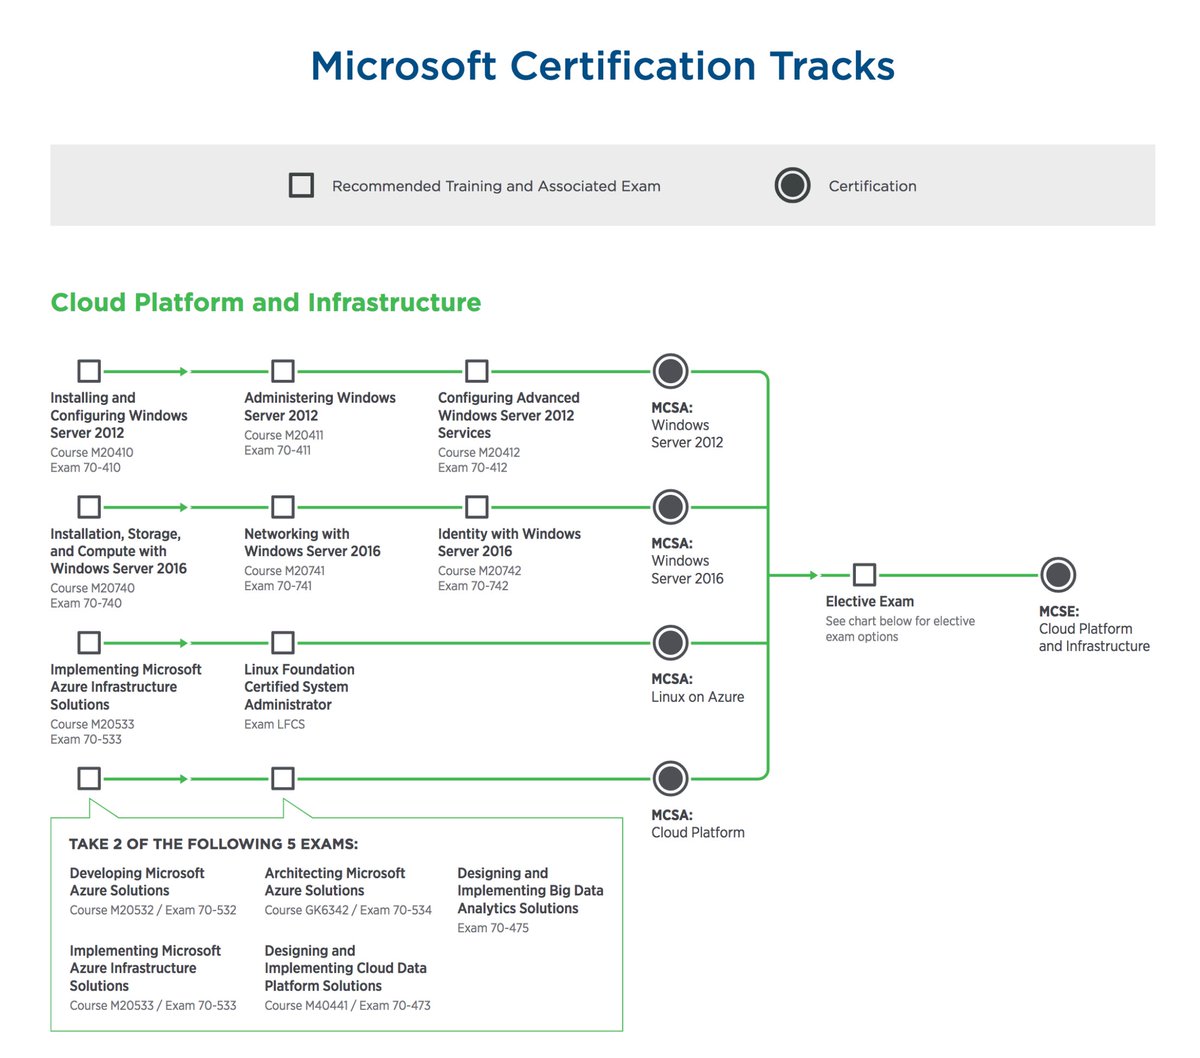This screenshot has width=1200, height=1058.
Task: Click Linux Foundation Certified System Administrator text
Action: click(299, 687)
